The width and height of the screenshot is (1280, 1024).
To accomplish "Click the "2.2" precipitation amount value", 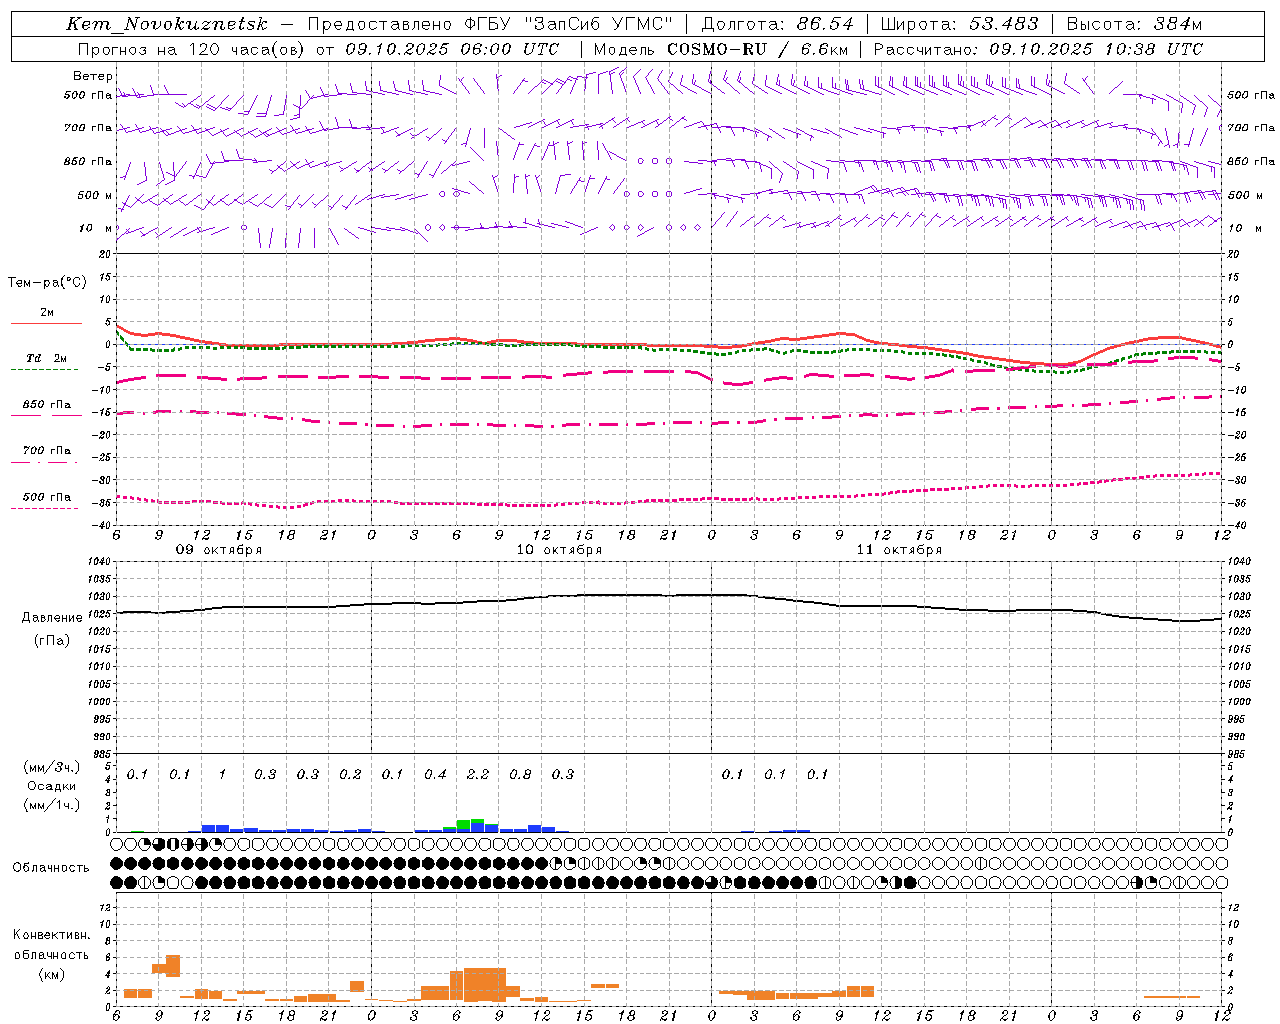I will (x=478, y=774).
